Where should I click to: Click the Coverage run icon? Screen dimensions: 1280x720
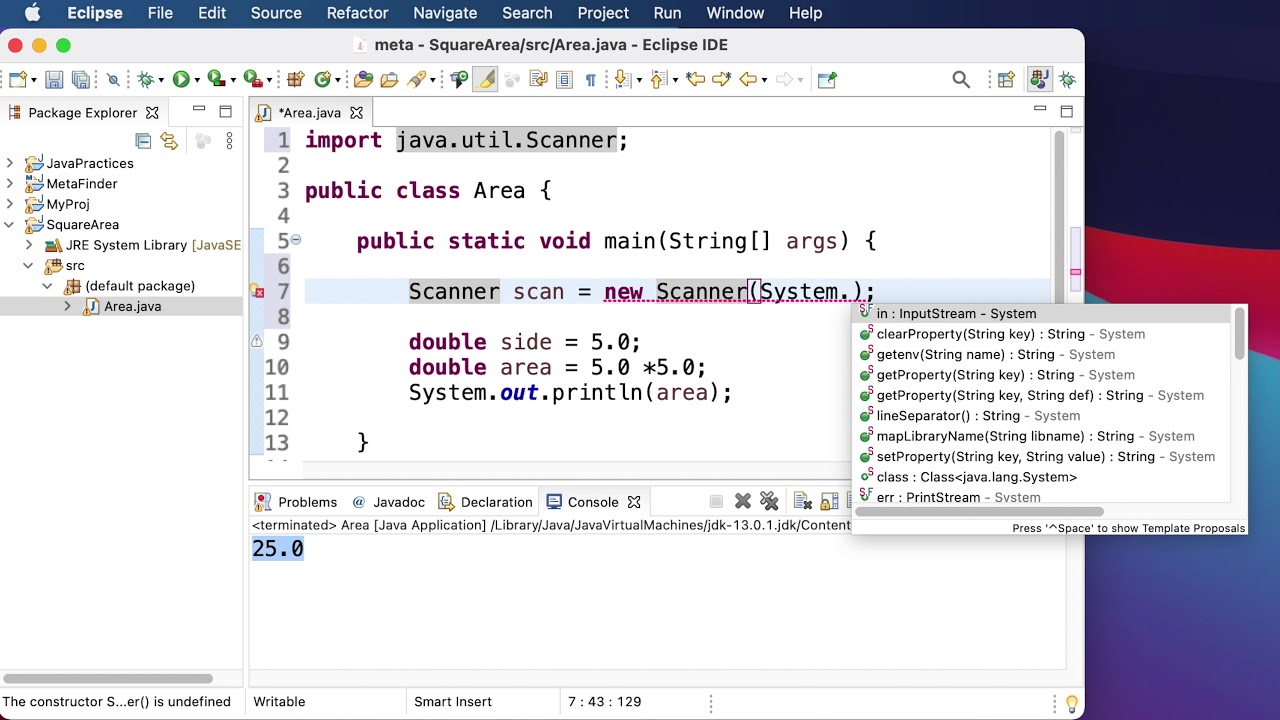pos(215,80)
